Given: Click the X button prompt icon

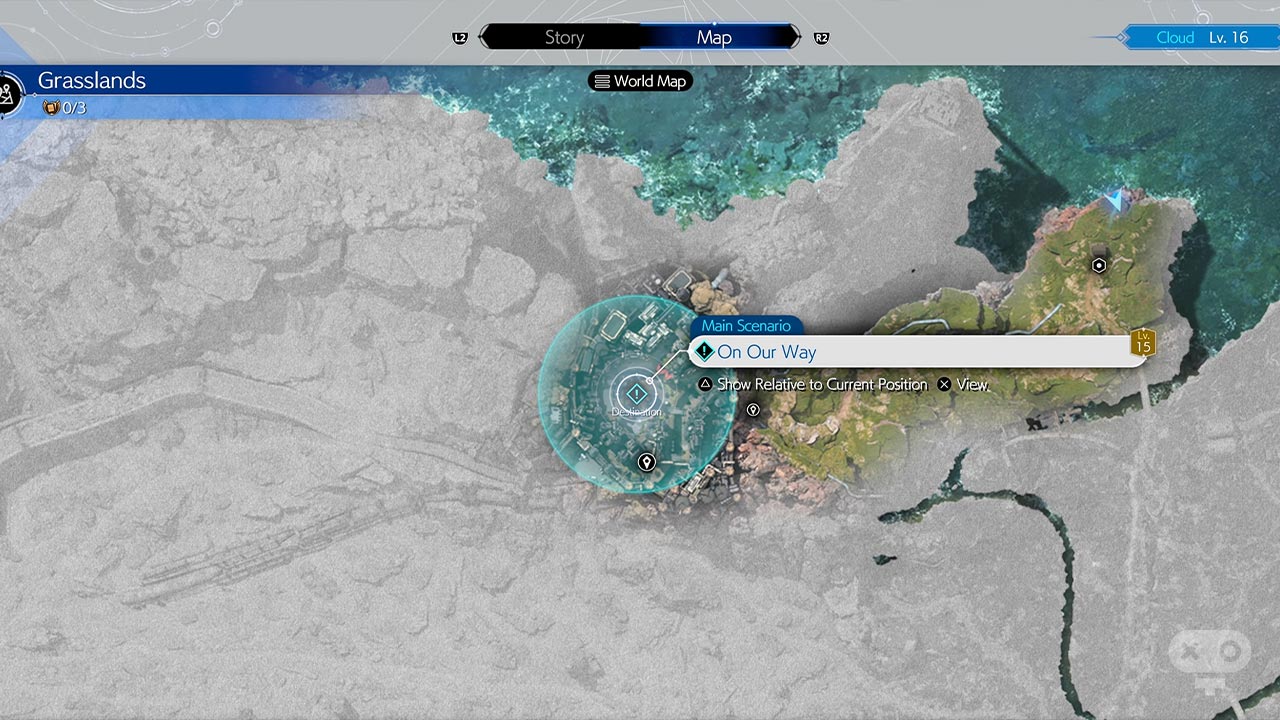Looking at the screenshot, I should [x=944, y=385].
